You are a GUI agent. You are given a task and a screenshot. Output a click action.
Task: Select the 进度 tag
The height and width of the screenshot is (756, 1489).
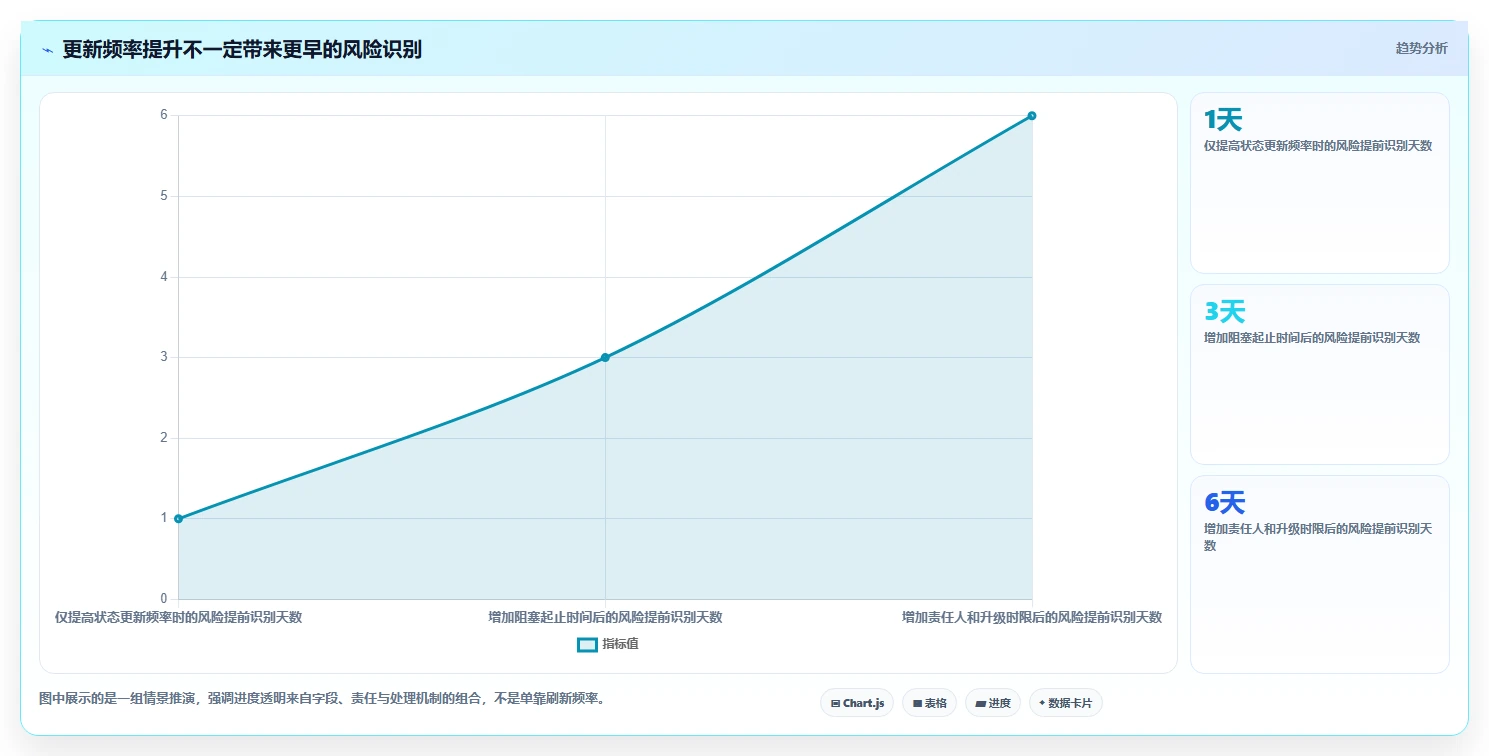click(x=993, y=703)
